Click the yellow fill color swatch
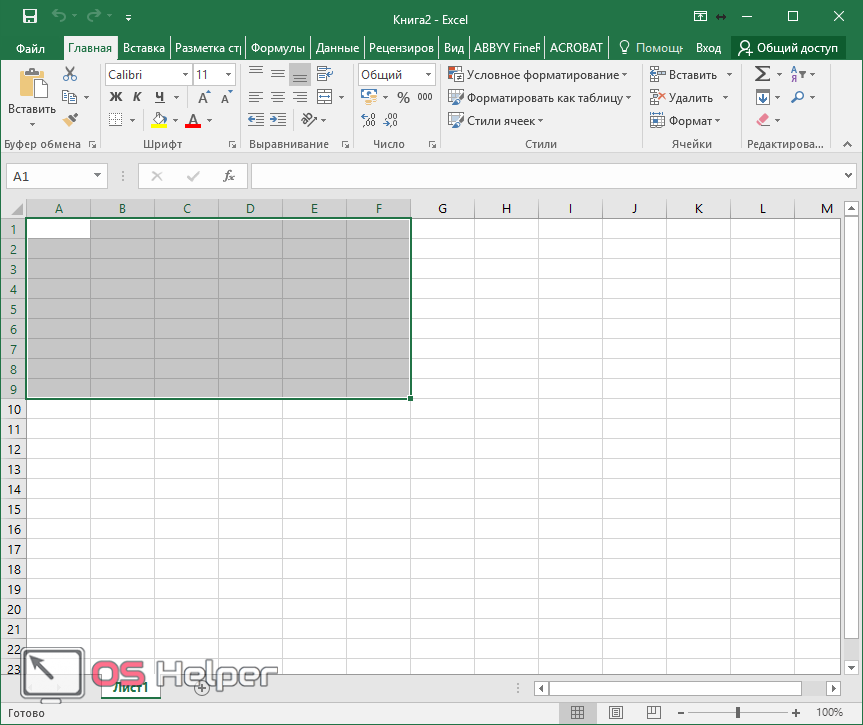Viewport: 863px width, 725px height. pyautogui.click(x=159, y=120)
